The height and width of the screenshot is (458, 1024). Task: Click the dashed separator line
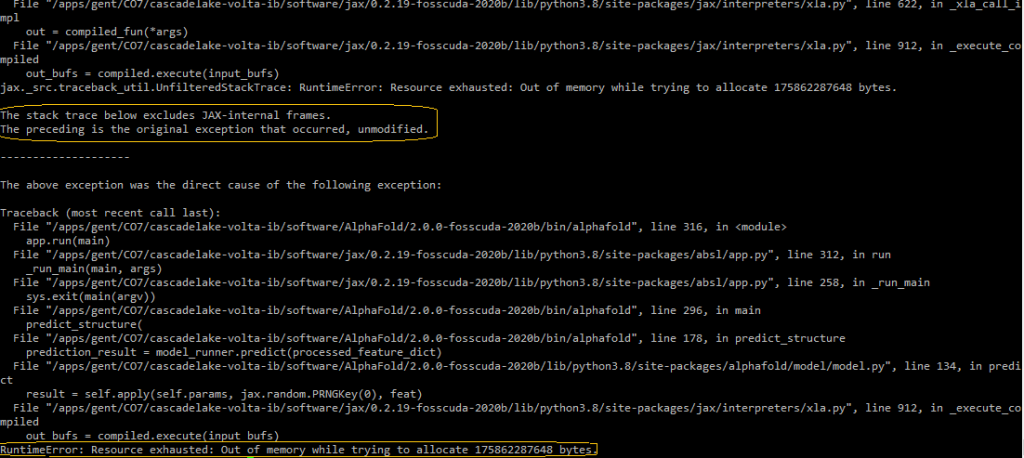coord(65,158)
